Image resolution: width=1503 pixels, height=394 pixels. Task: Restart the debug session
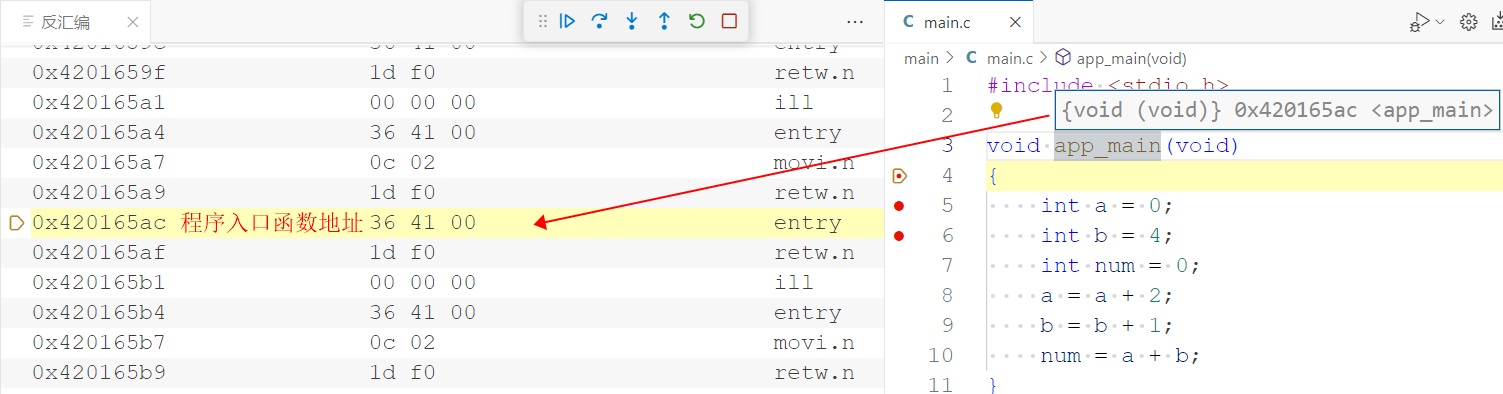click(x=697, y=21)
